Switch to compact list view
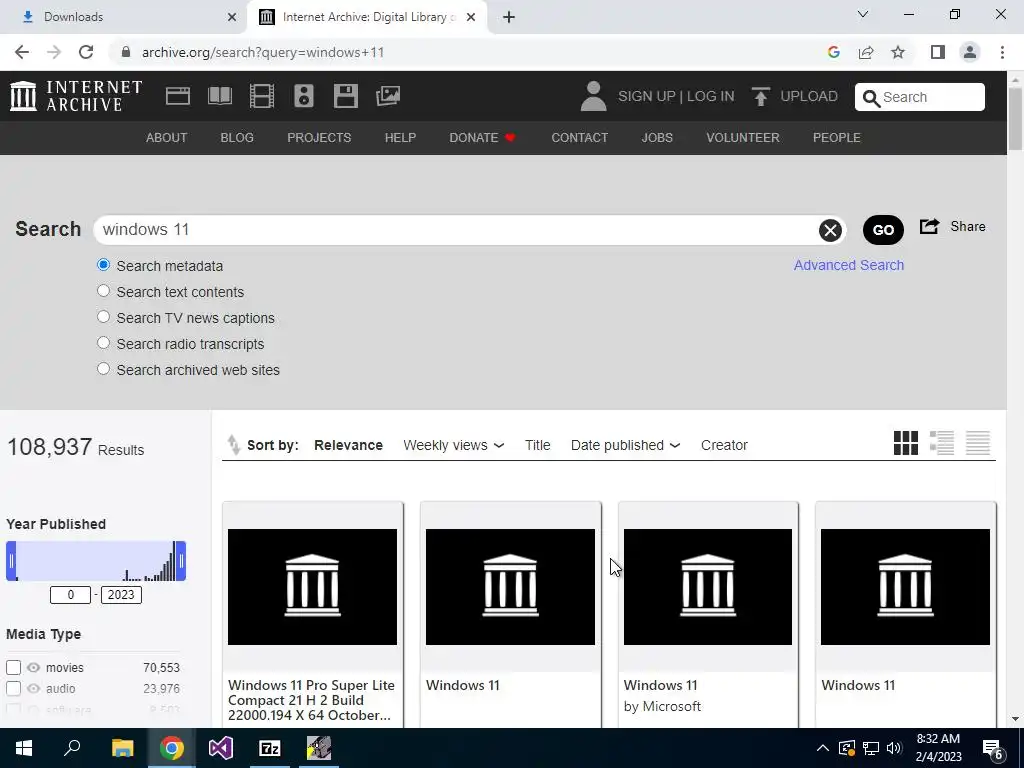Viewport: 1024px width, 768px height. (978, 443)
